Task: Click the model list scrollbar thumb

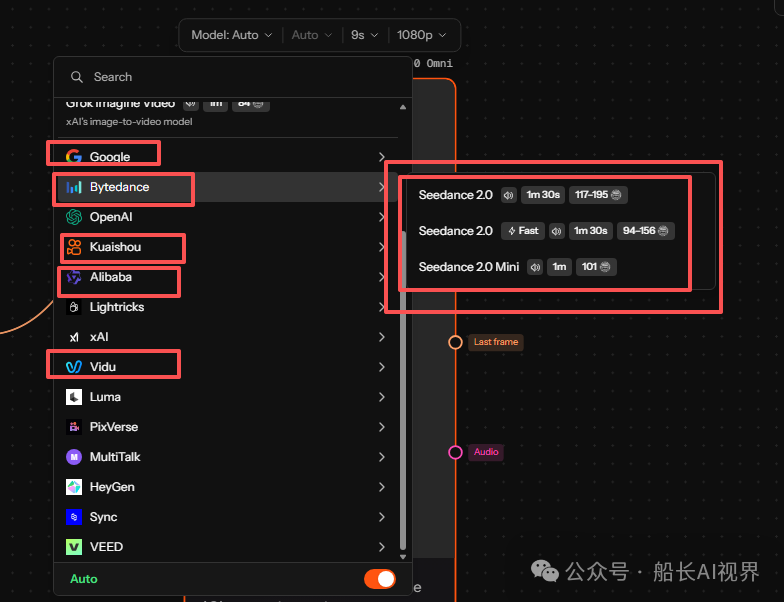Action: pyautogui.click(x=403, y=390)
